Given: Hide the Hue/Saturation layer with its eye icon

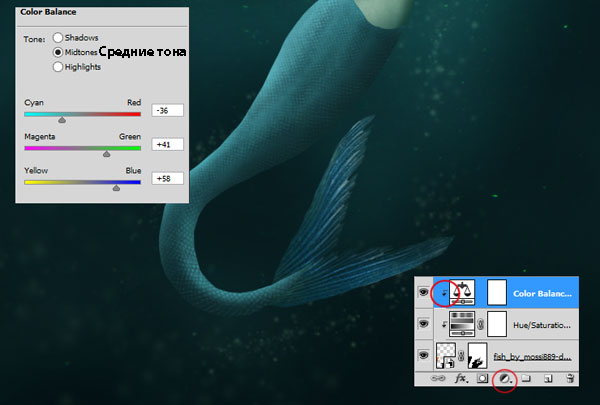Looking at the screenshot, I should pyautogui.click(x=423, y=324).
